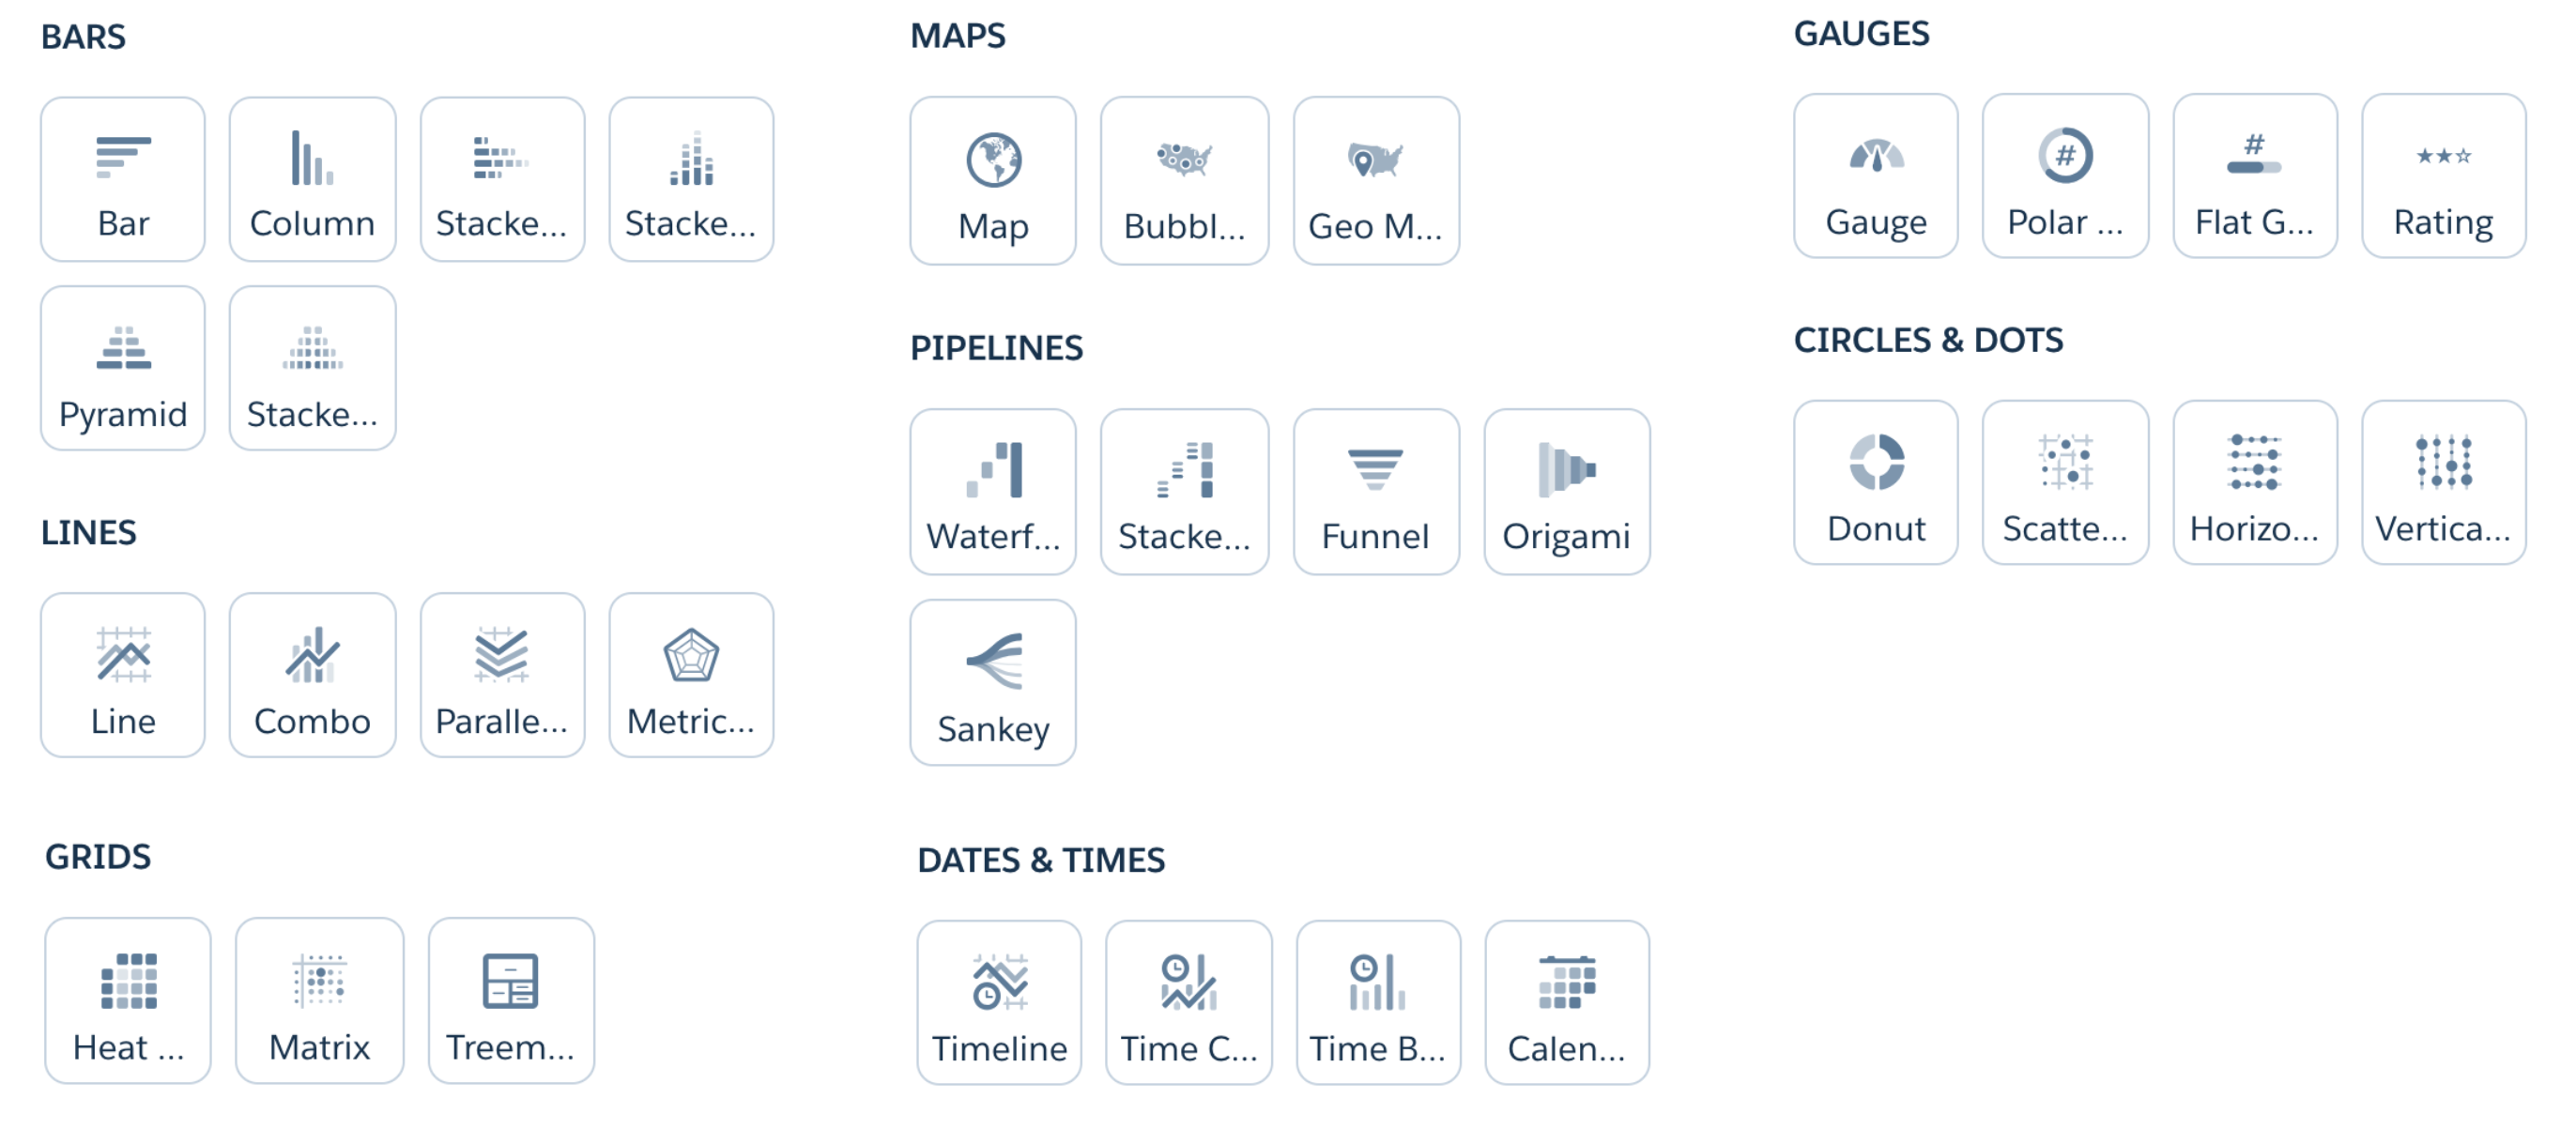This screenshot has height=1128, width=2576.
Task: Pick the Origami chart icon
Action: pyautogui.click(x=1566, y=491)
